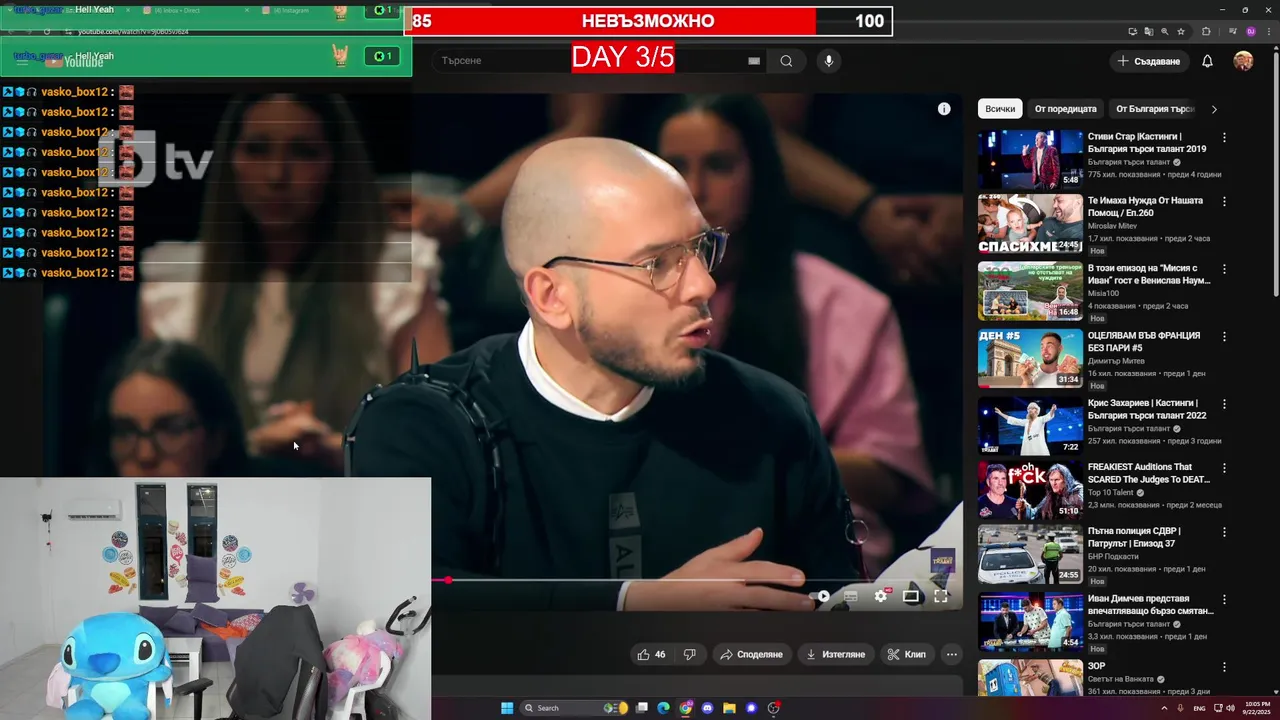Show video info card icon
This screenshot has width=1280, height=720.
click(944, 109)
